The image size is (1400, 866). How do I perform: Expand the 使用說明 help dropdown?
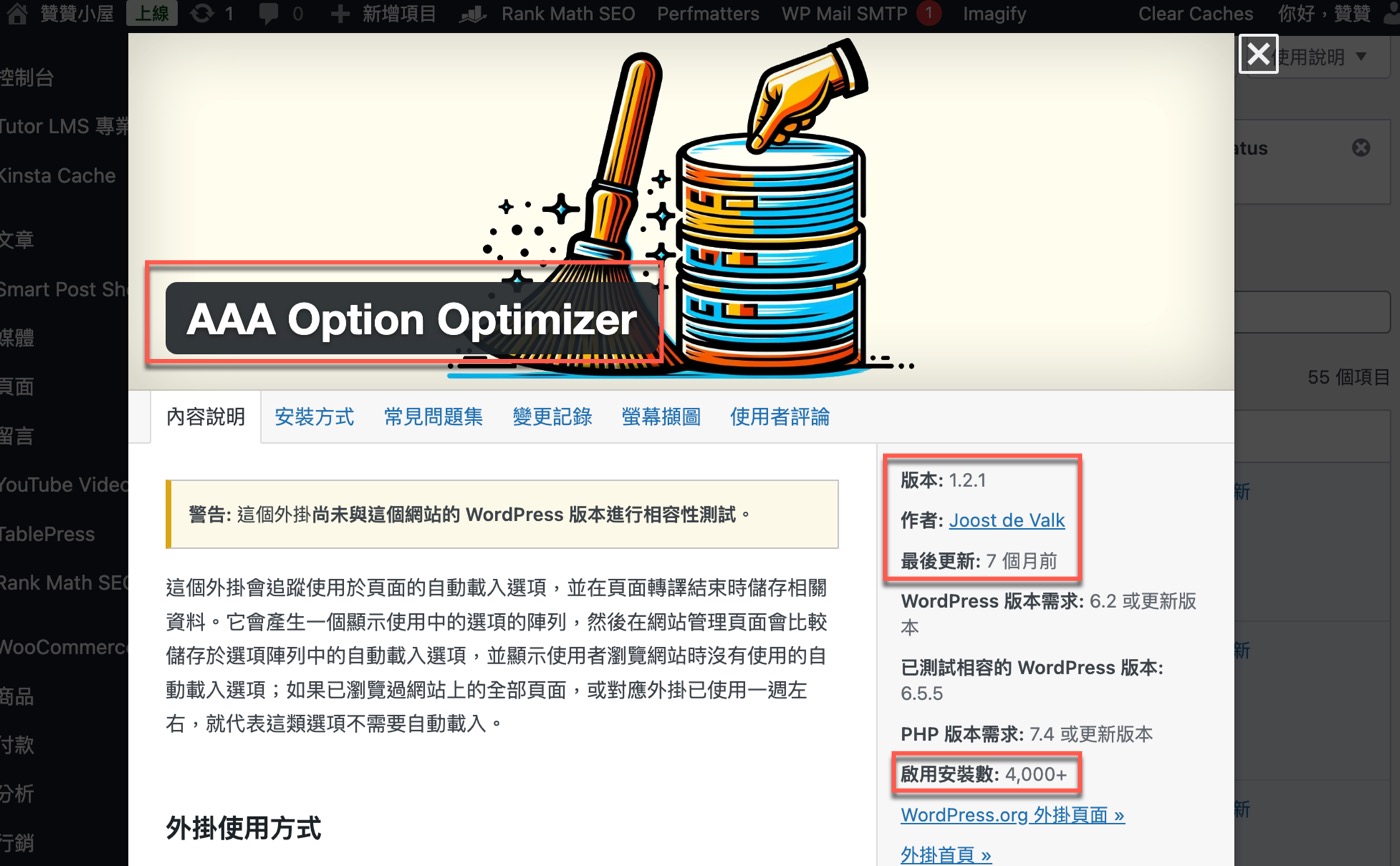[x=1323, y=58]
